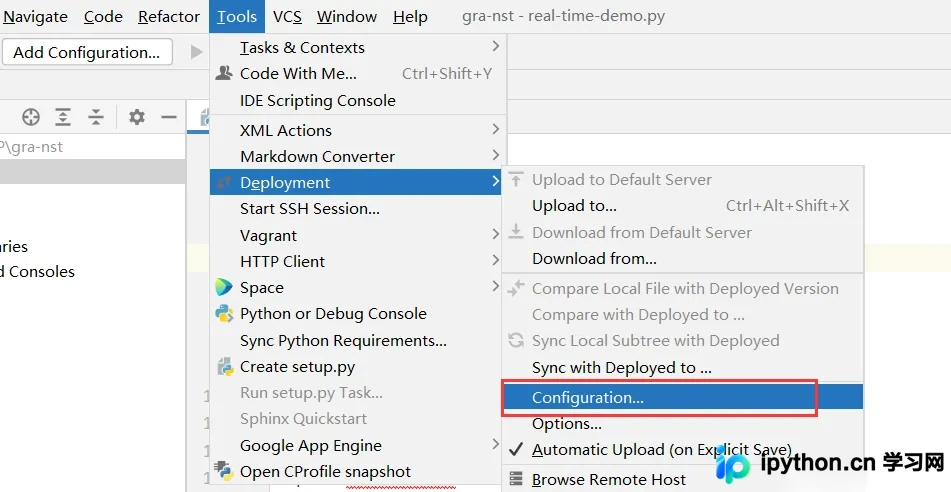Click Sync Local Subtree refresh icon
The width and height of the screenshot is (951, 492).
(x=516, y=340)
